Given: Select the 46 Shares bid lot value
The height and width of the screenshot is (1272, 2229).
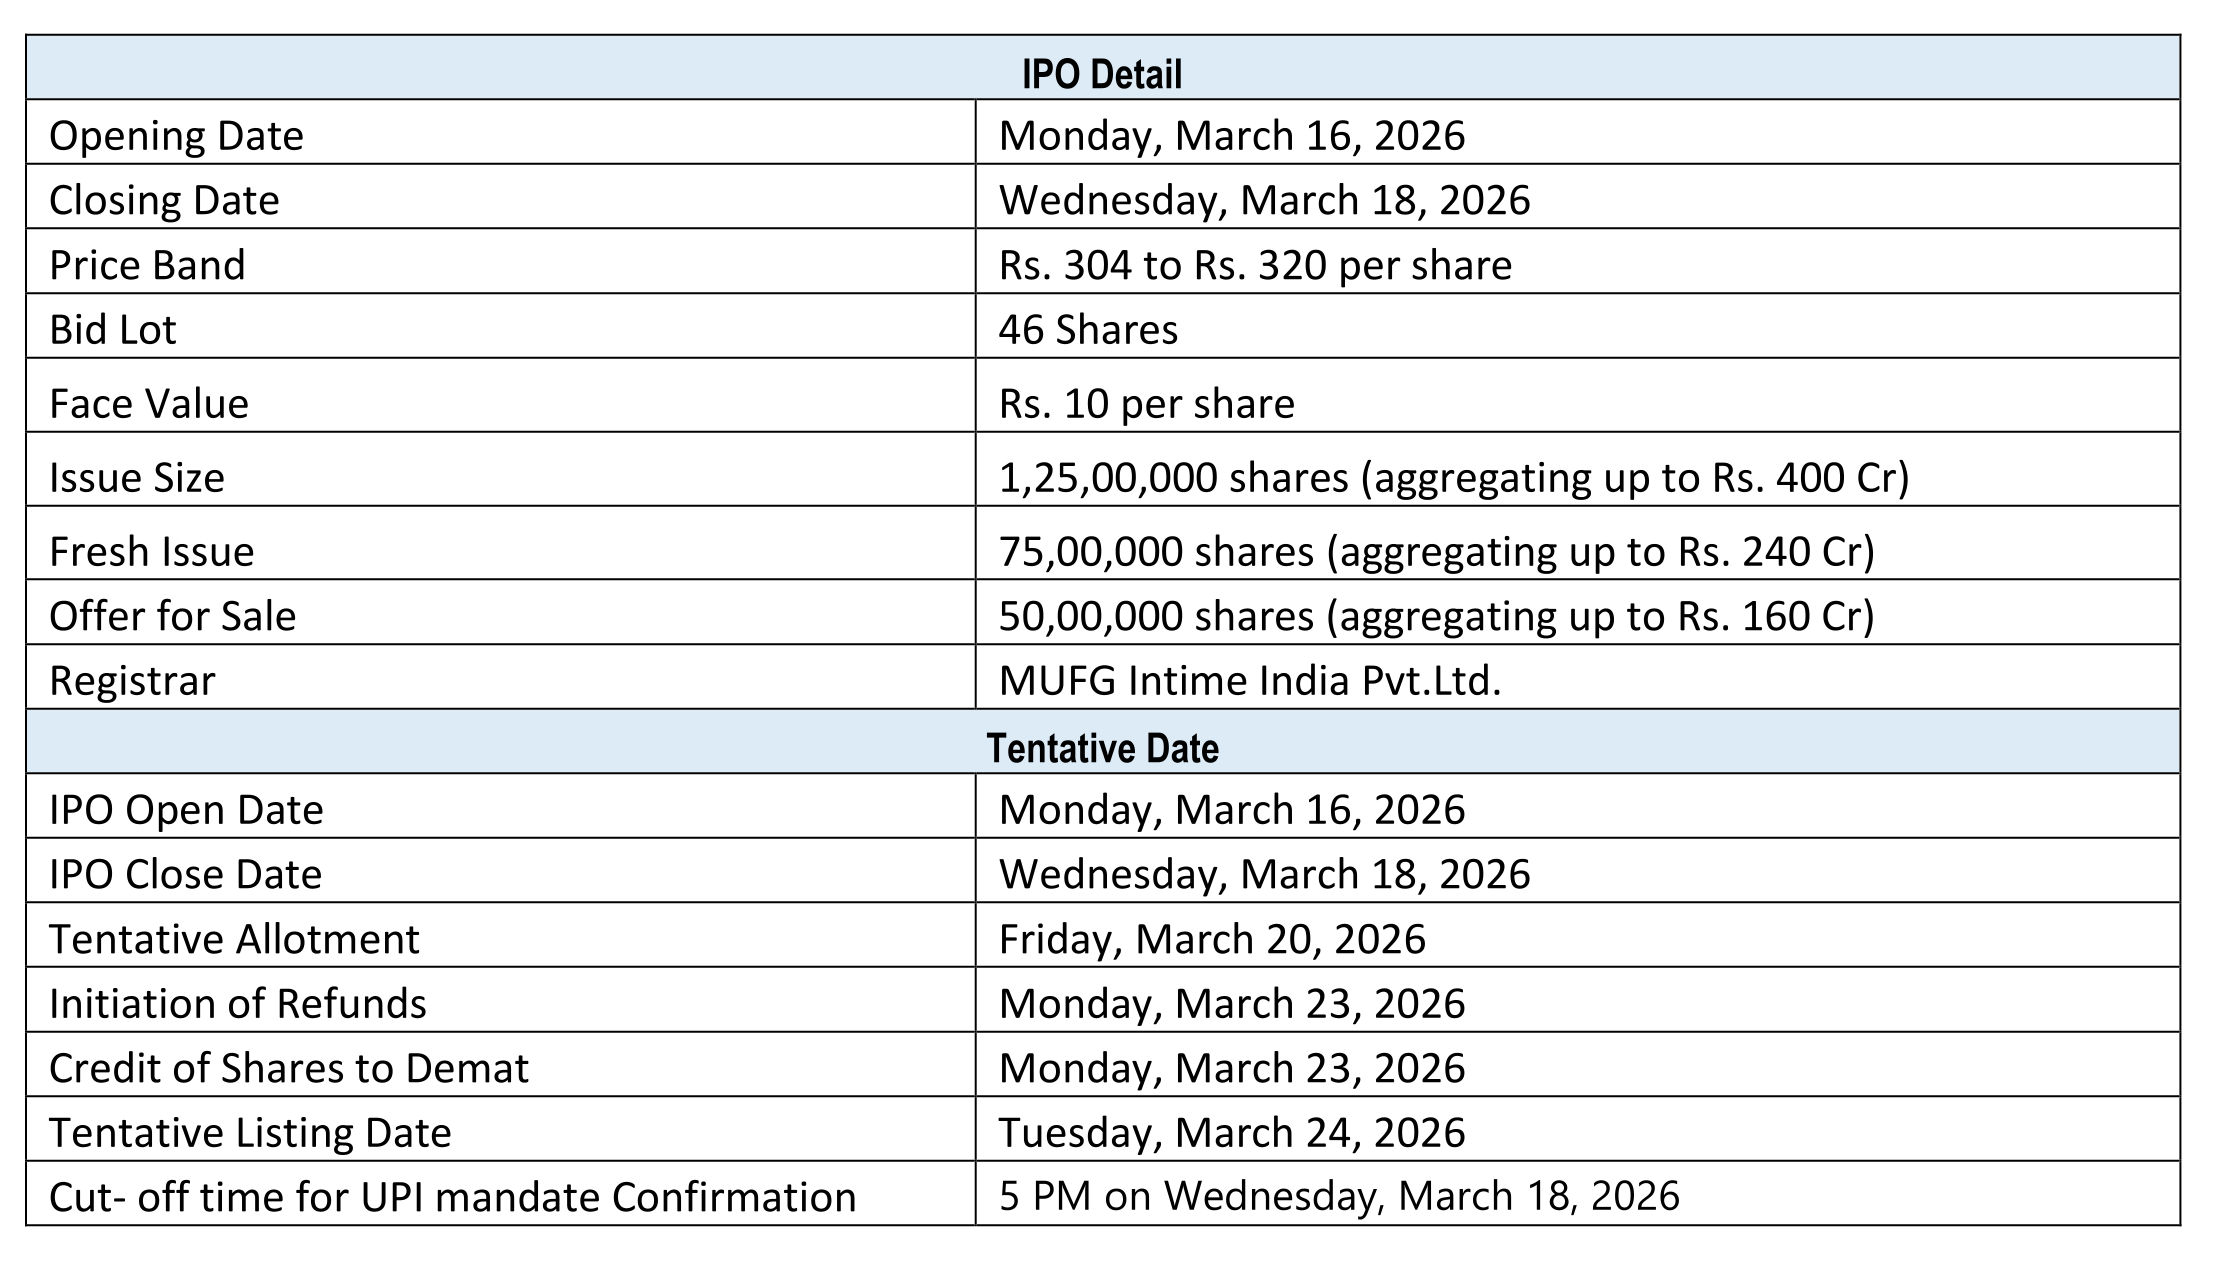Looking at the screenshot, I should pyautogui.click(x=1088, y=329).
